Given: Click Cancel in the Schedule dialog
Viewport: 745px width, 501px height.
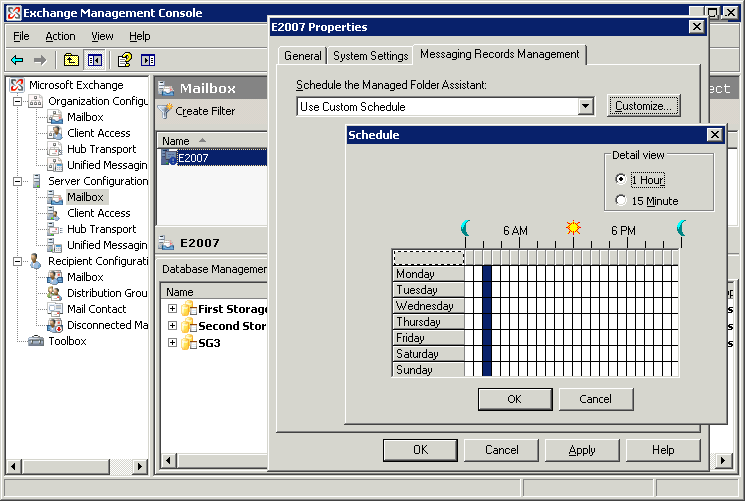Looking at the screenshot, I should 595,399.
